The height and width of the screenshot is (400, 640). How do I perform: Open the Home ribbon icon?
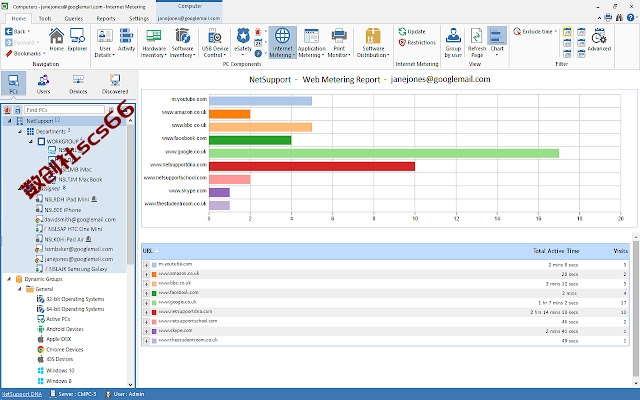pyautogui.click(x=56, y=40)
